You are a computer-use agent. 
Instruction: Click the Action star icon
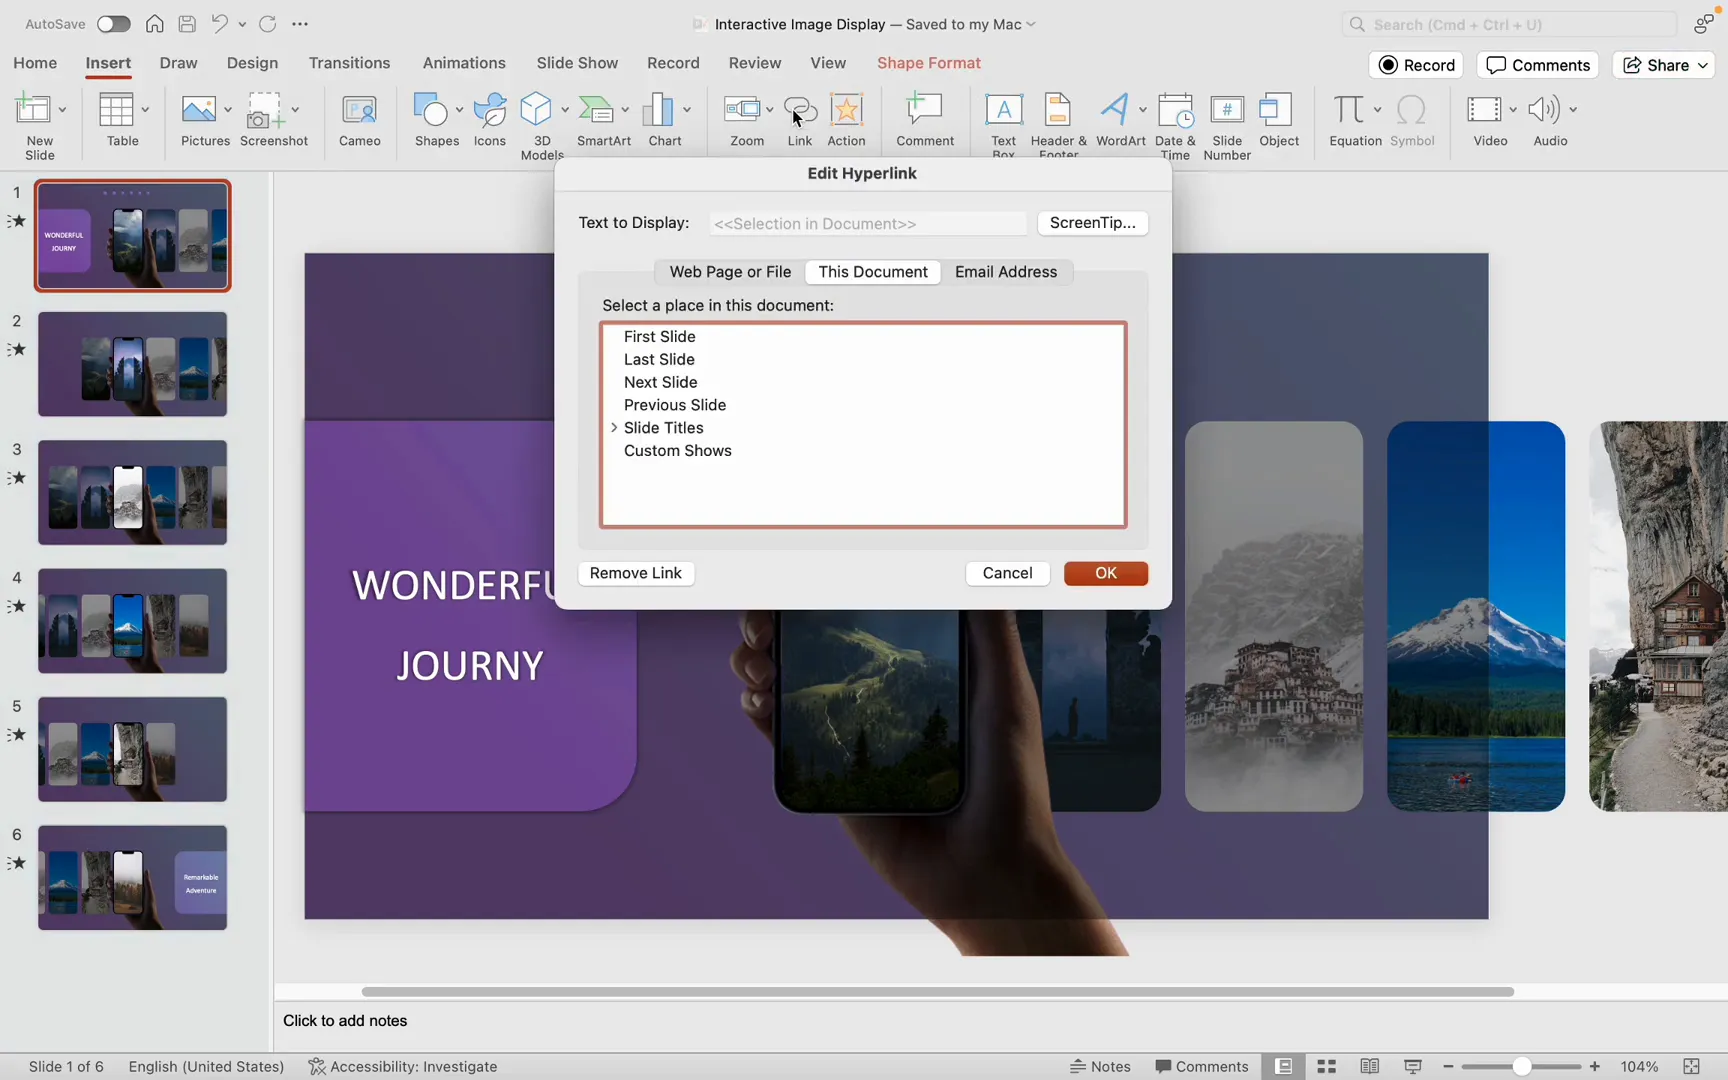[846, 110]
